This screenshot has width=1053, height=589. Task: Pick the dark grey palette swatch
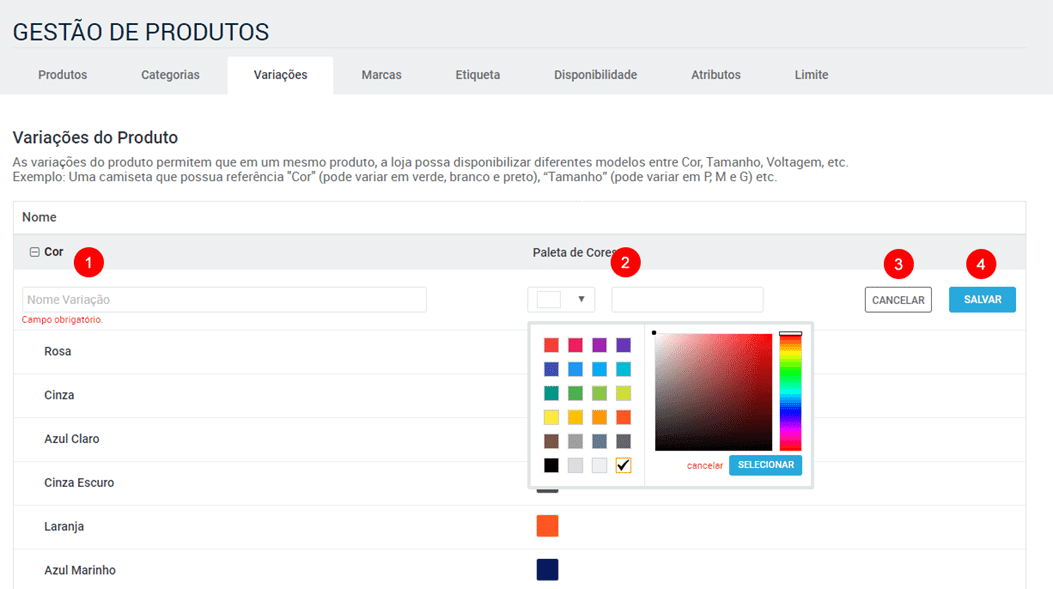coord(624,441)
